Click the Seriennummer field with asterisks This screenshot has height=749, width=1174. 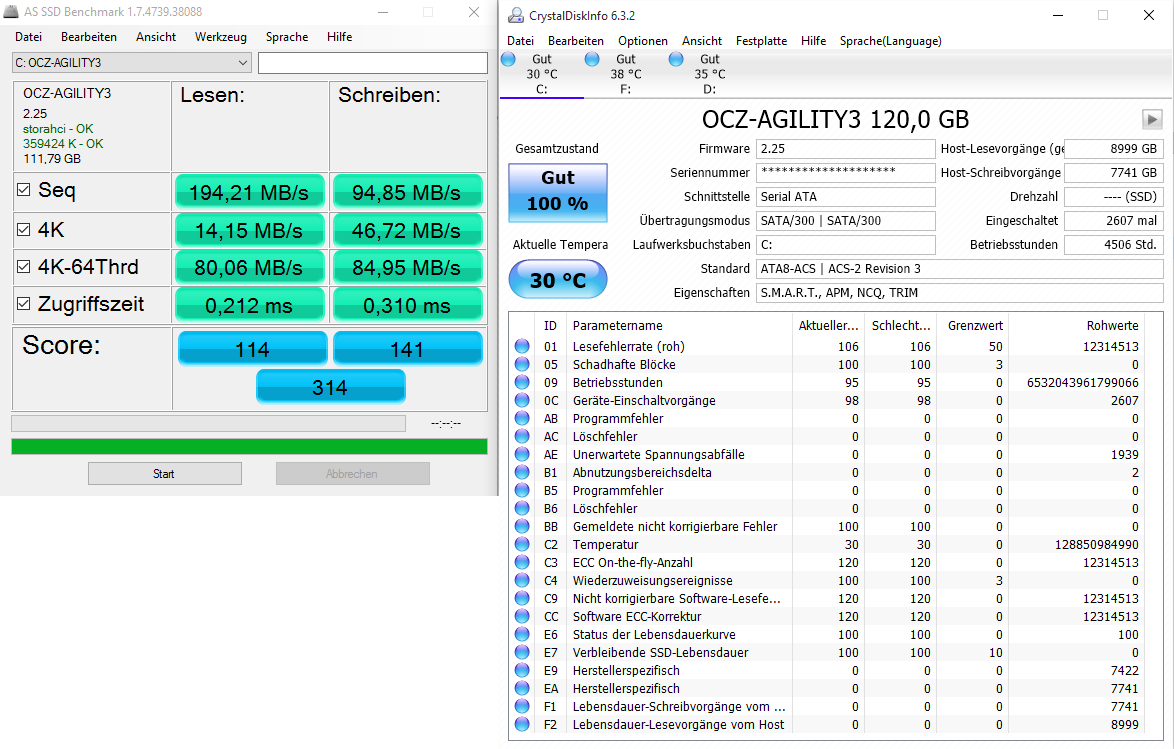(x=845, y=173)
